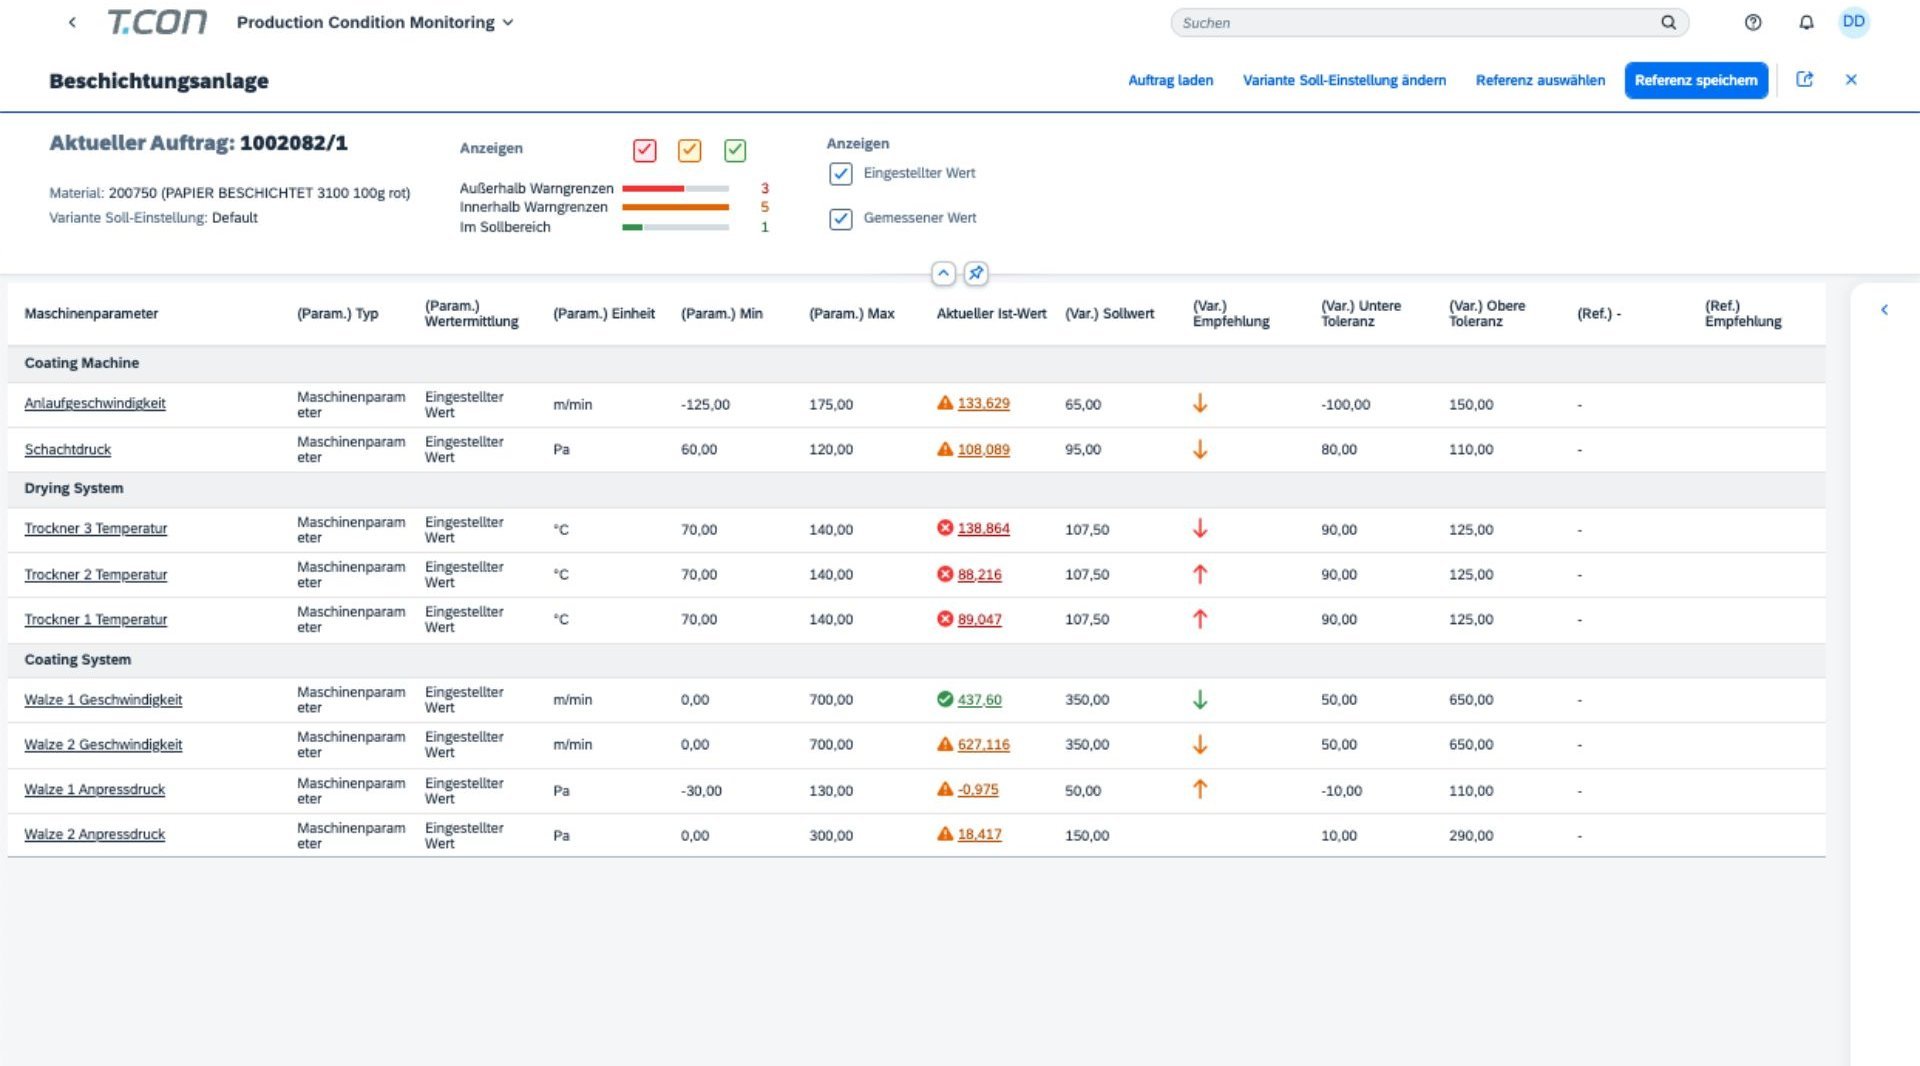1920x1066 pixels.
Task: Click warning icon next to 627,116
Action: coord(945,744)
